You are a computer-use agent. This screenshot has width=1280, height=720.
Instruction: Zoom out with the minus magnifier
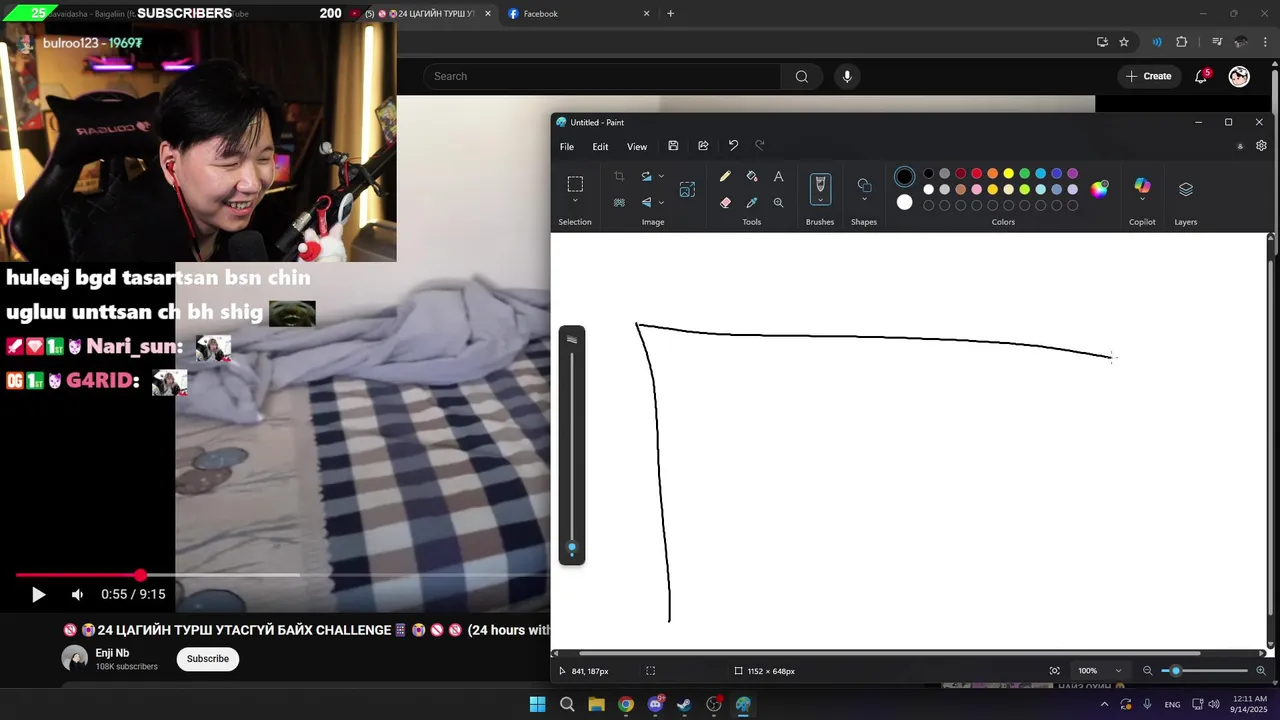pyautogui.click(x=1148, y=671)
